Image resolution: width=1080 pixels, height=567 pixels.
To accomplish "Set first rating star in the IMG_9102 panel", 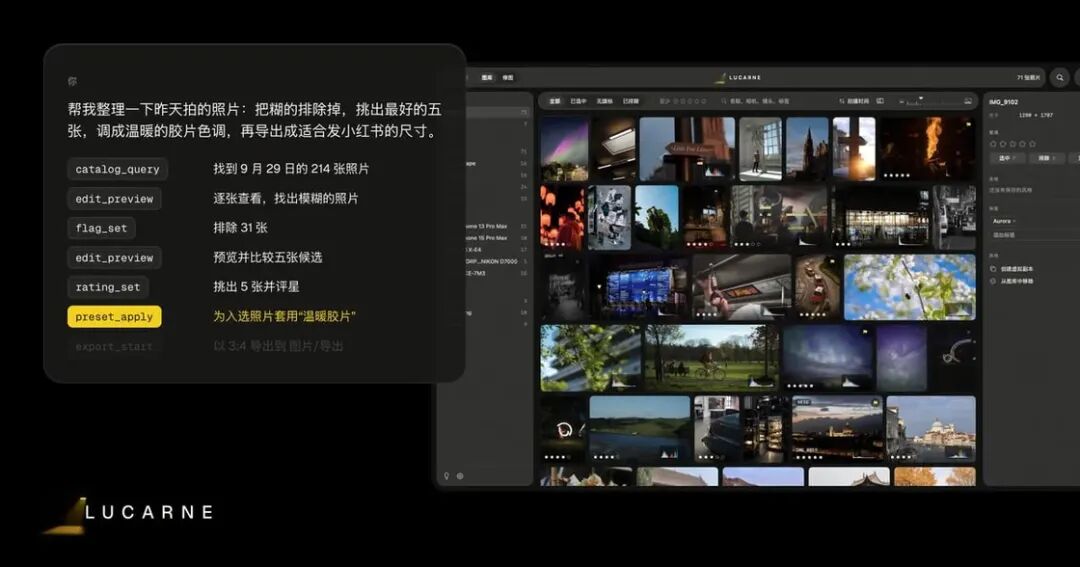I will tap(993, 144).
